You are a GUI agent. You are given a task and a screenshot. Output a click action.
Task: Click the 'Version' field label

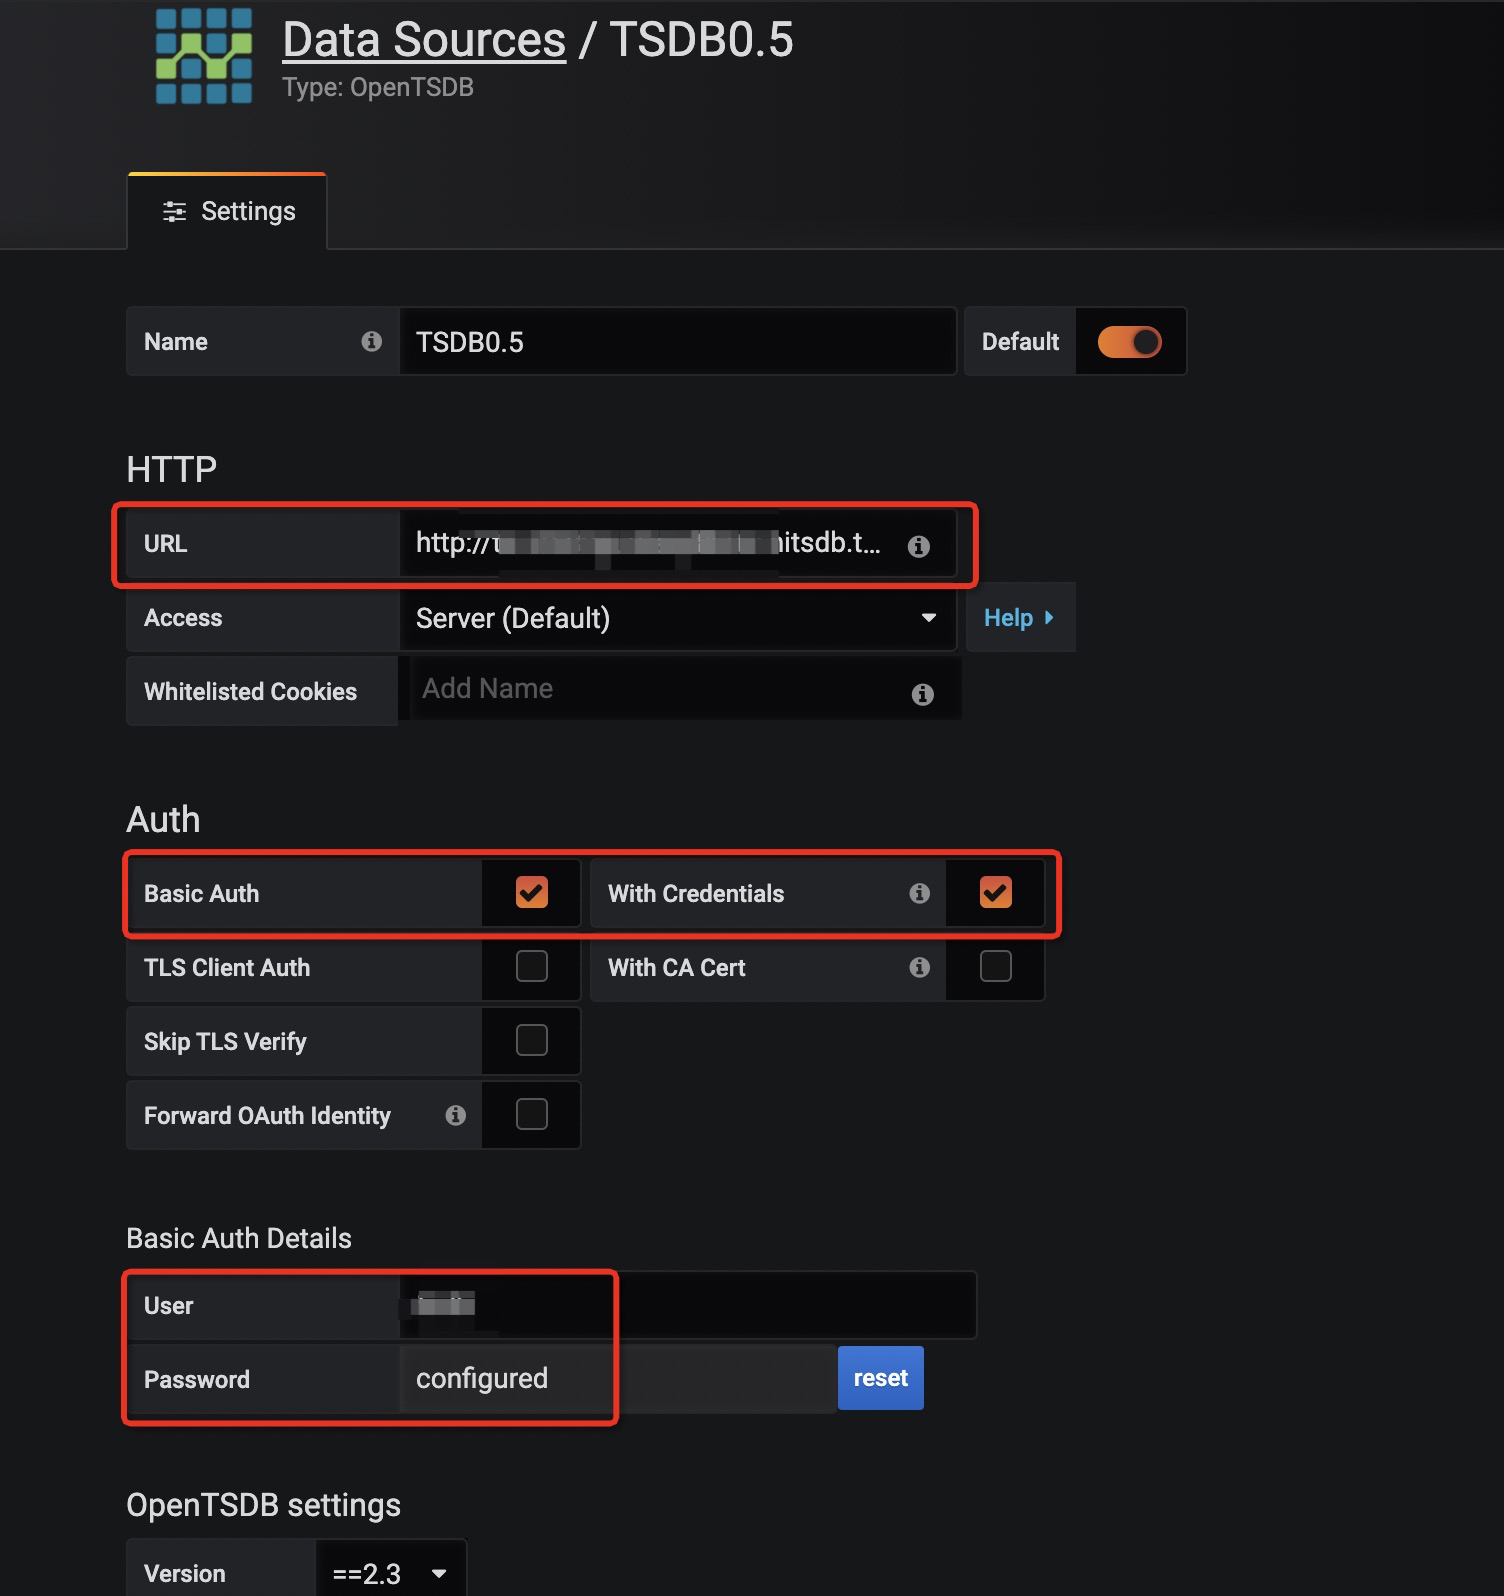185,1574
